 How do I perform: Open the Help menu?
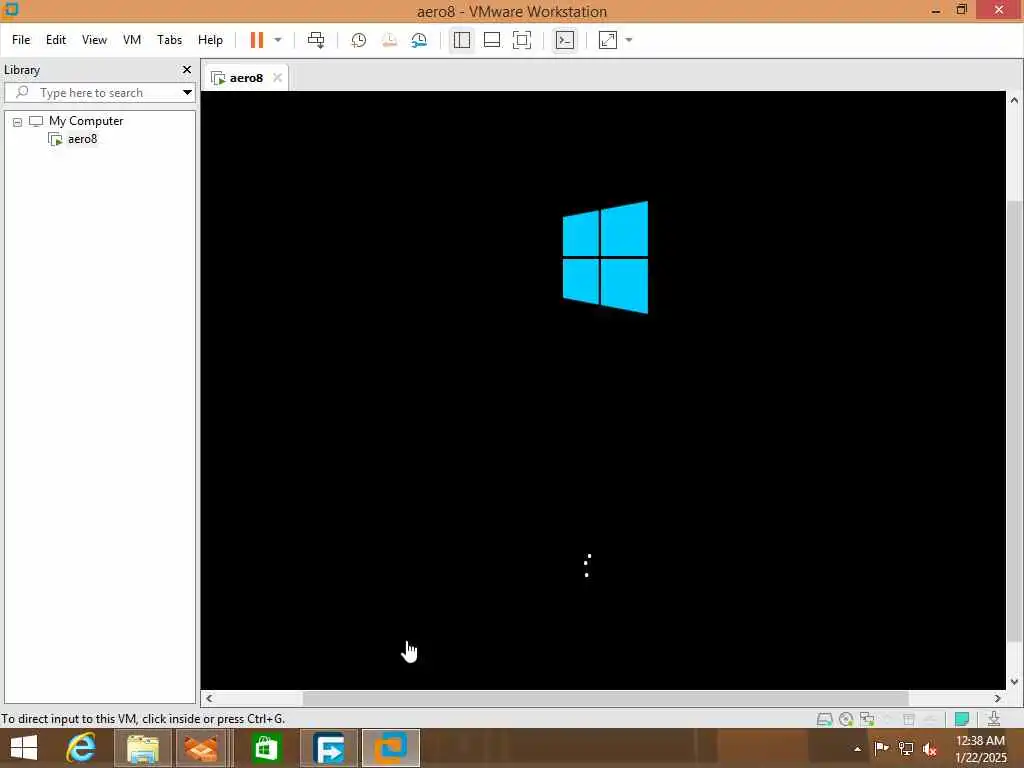pos(210,40)
